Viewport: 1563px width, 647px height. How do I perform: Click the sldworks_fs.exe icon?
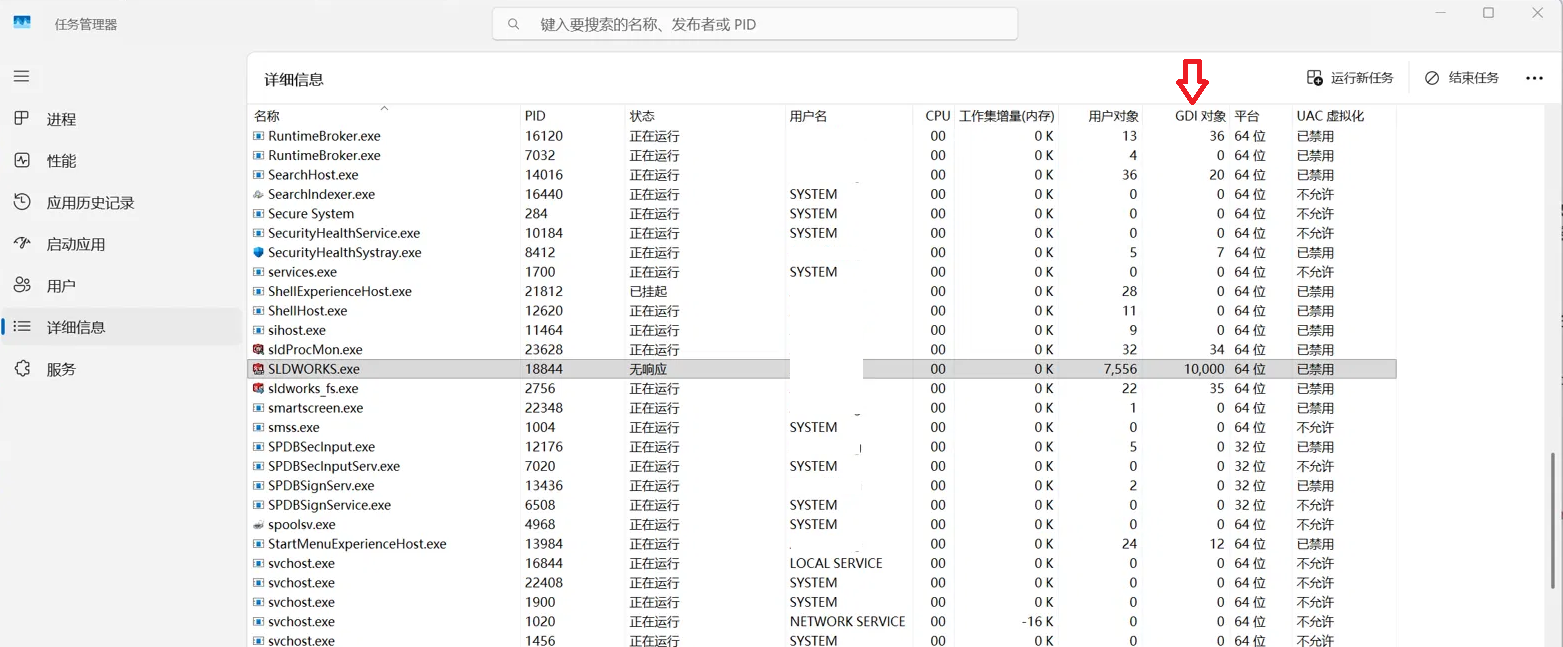[258, 389]
